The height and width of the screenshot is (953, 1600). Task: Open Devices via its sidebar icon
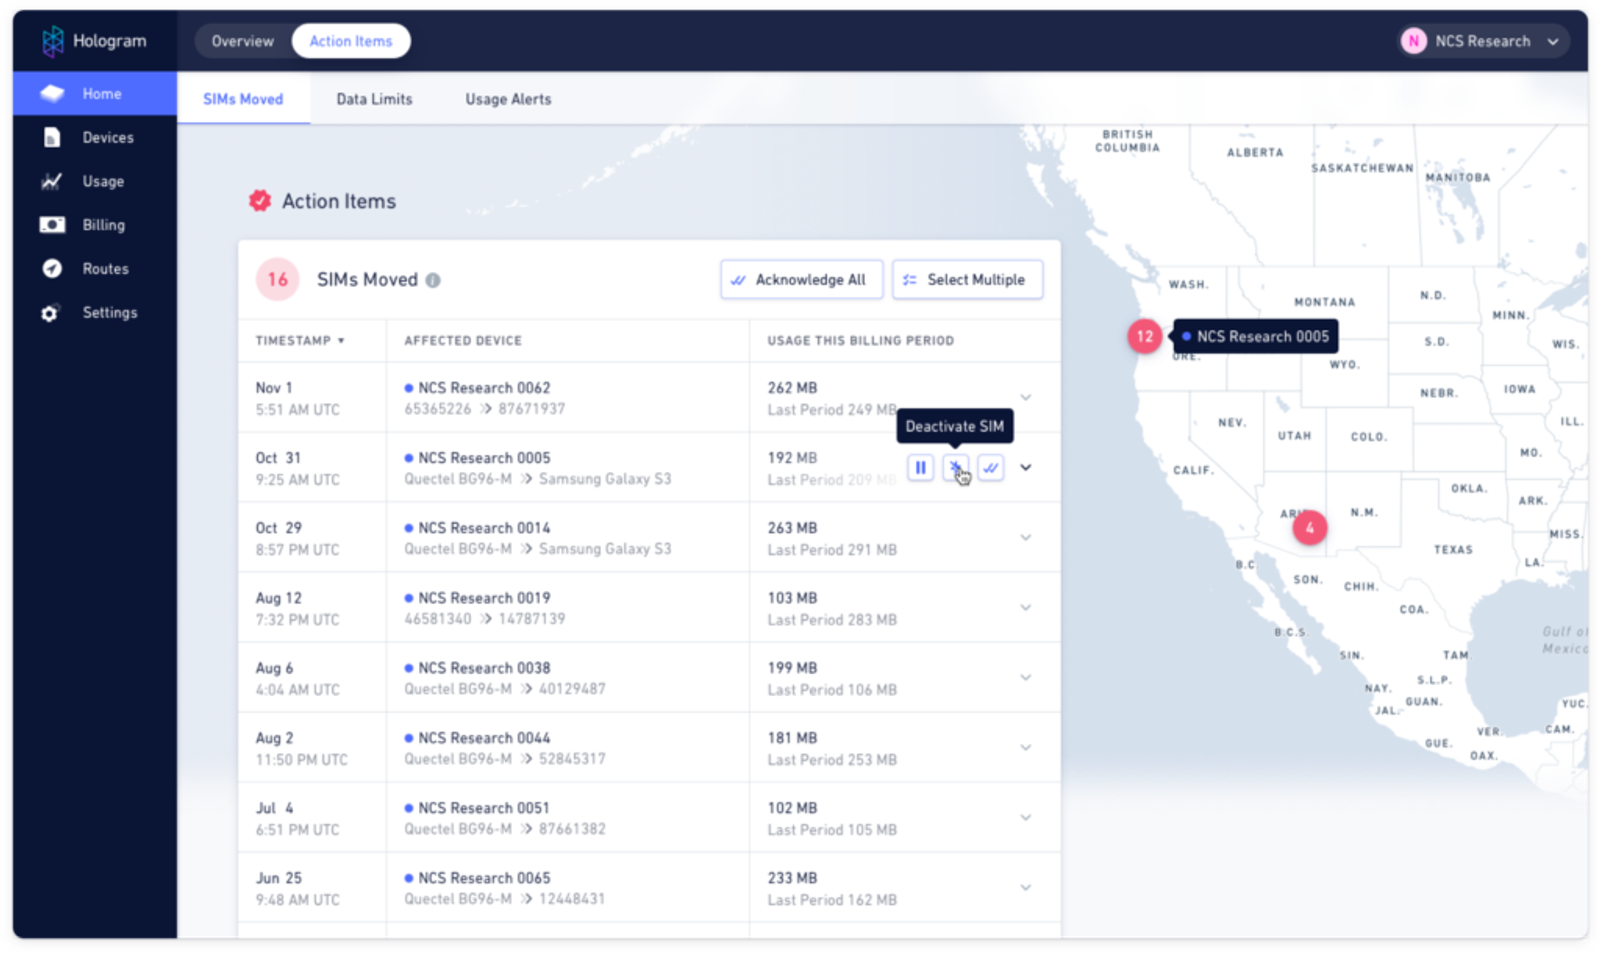[52, 138]
